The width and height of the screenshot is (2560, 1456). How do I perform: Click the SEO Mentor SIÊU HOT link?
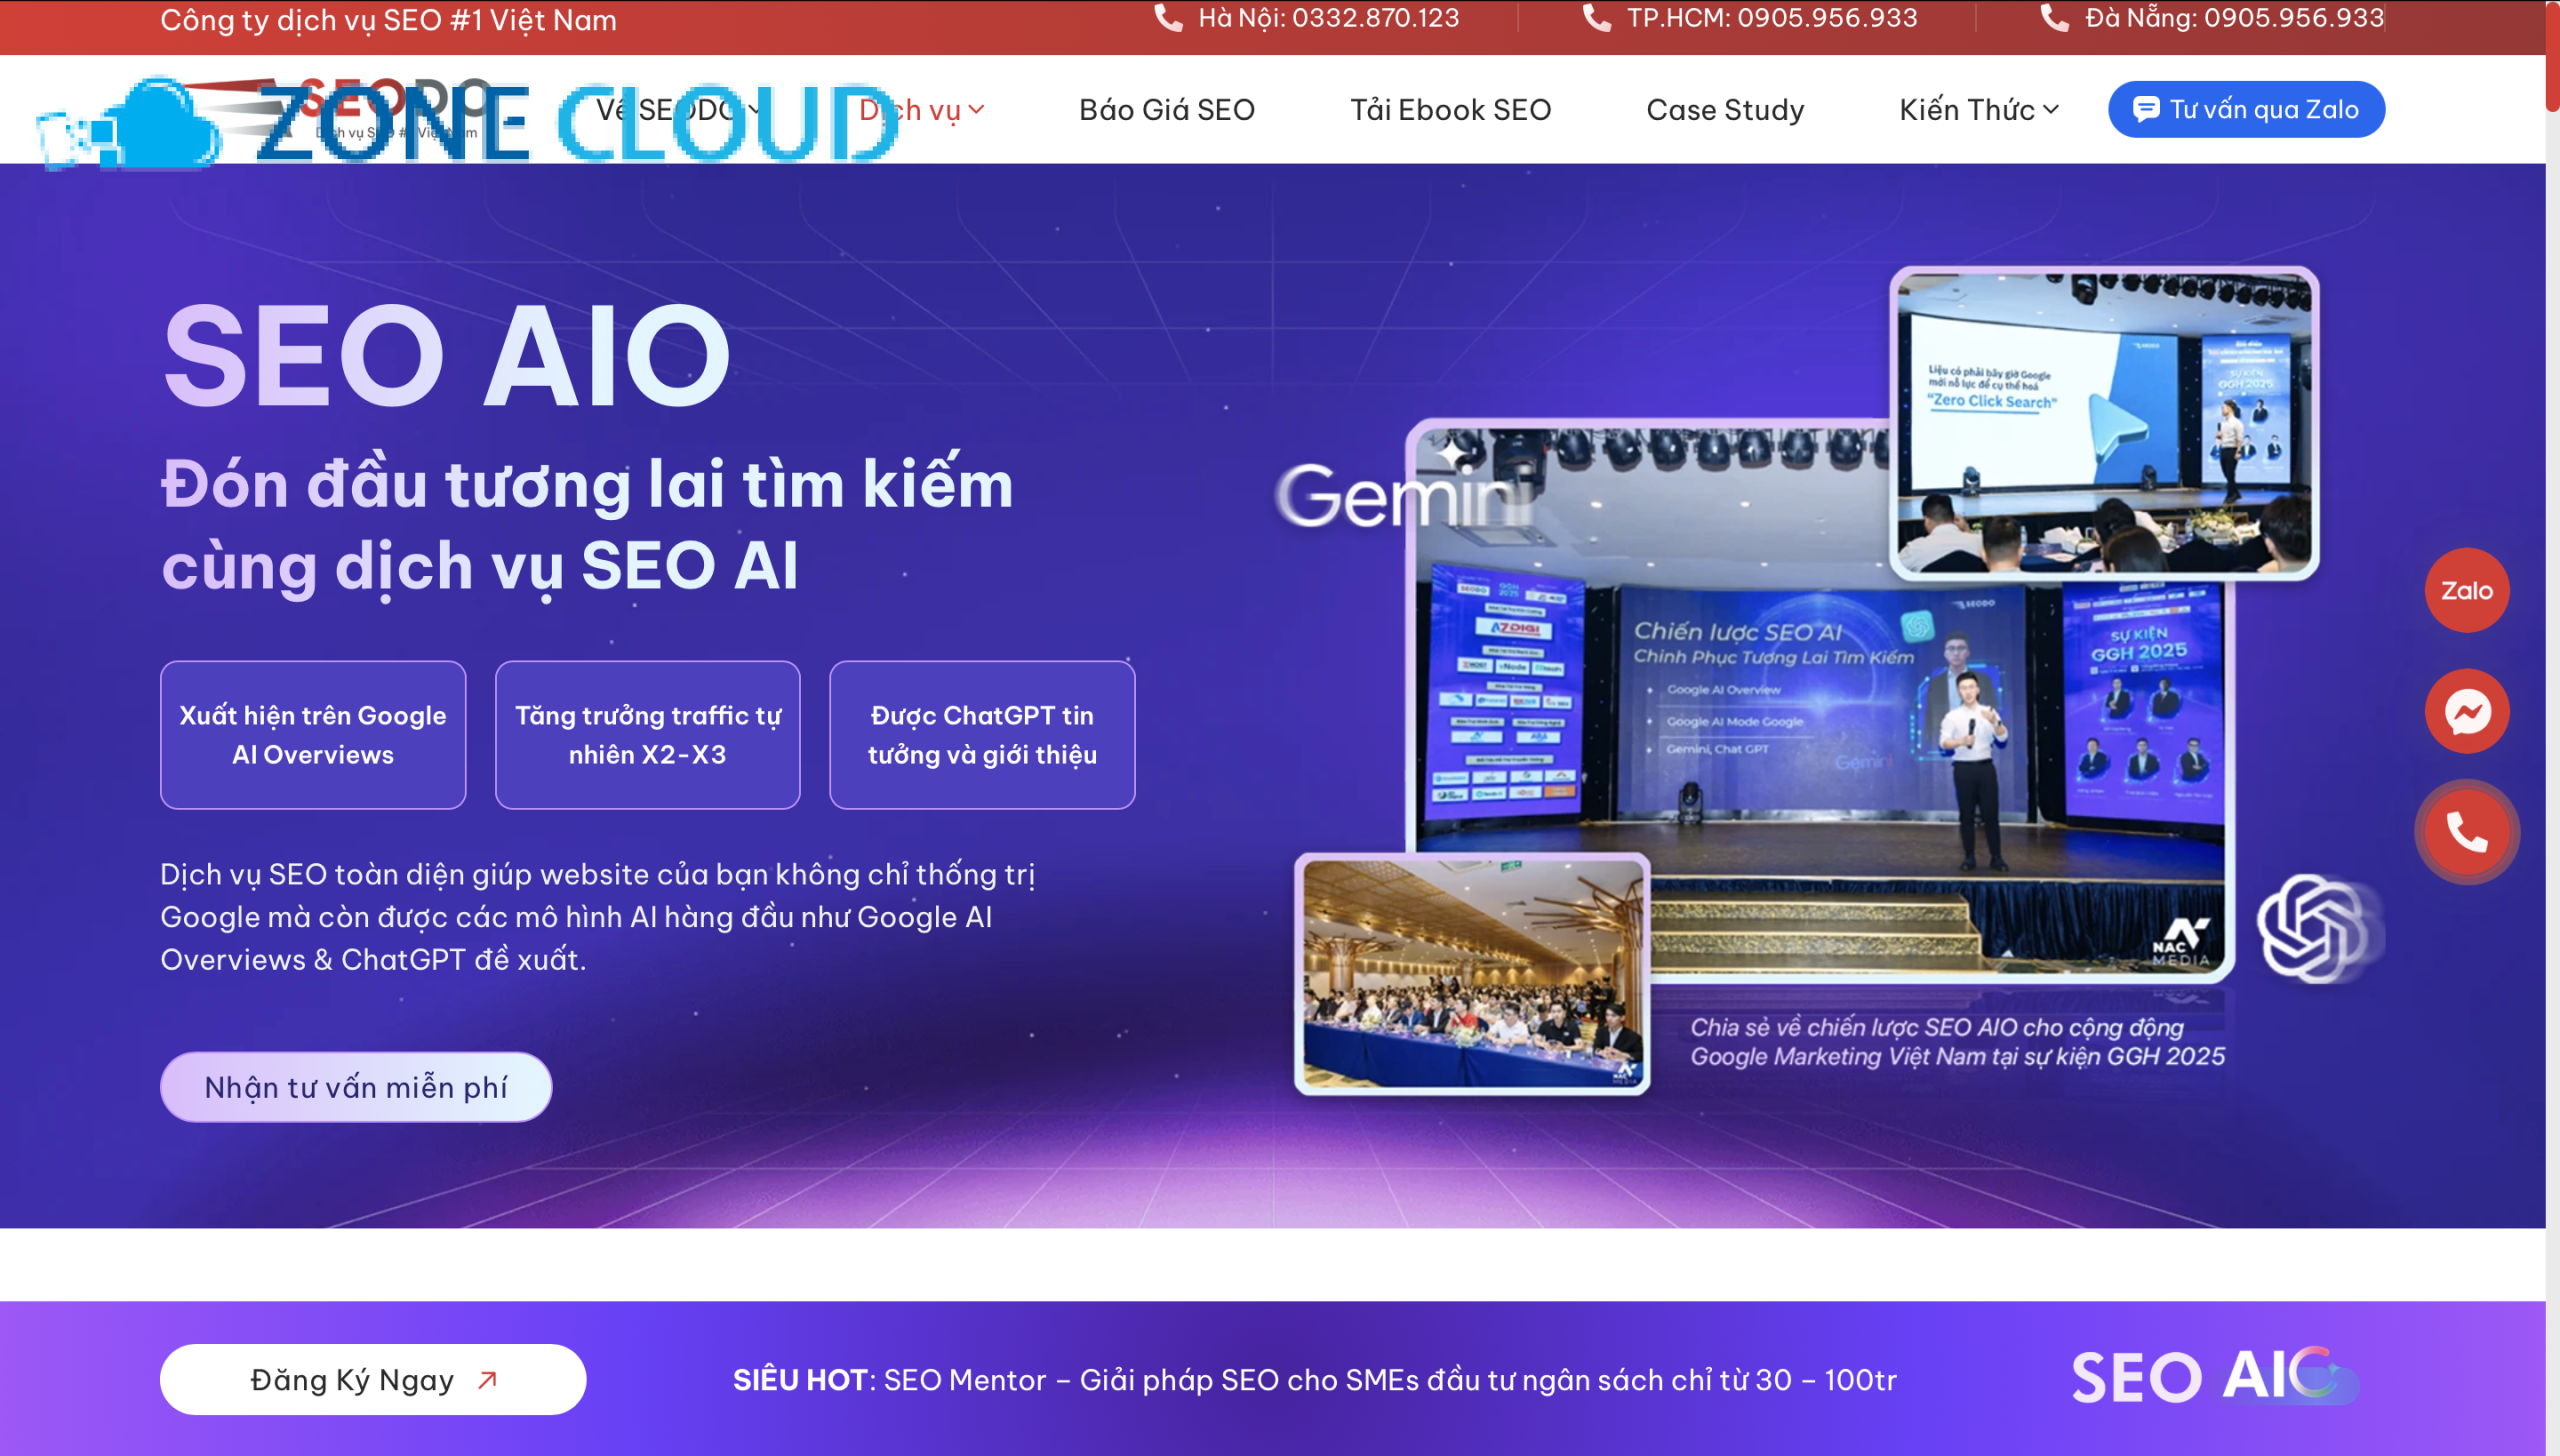click(x=1314, y=1380)
